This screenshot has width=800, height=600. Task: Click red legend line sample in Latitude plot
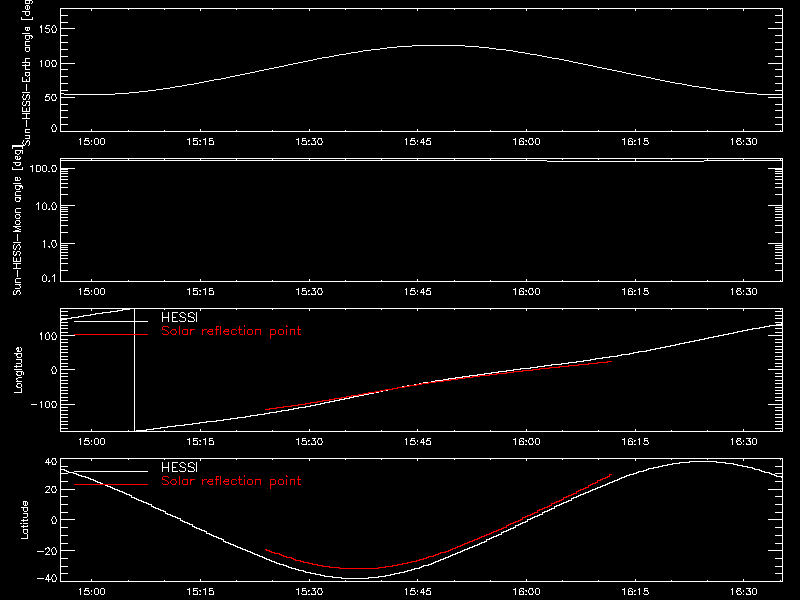(x=111, y=484)
